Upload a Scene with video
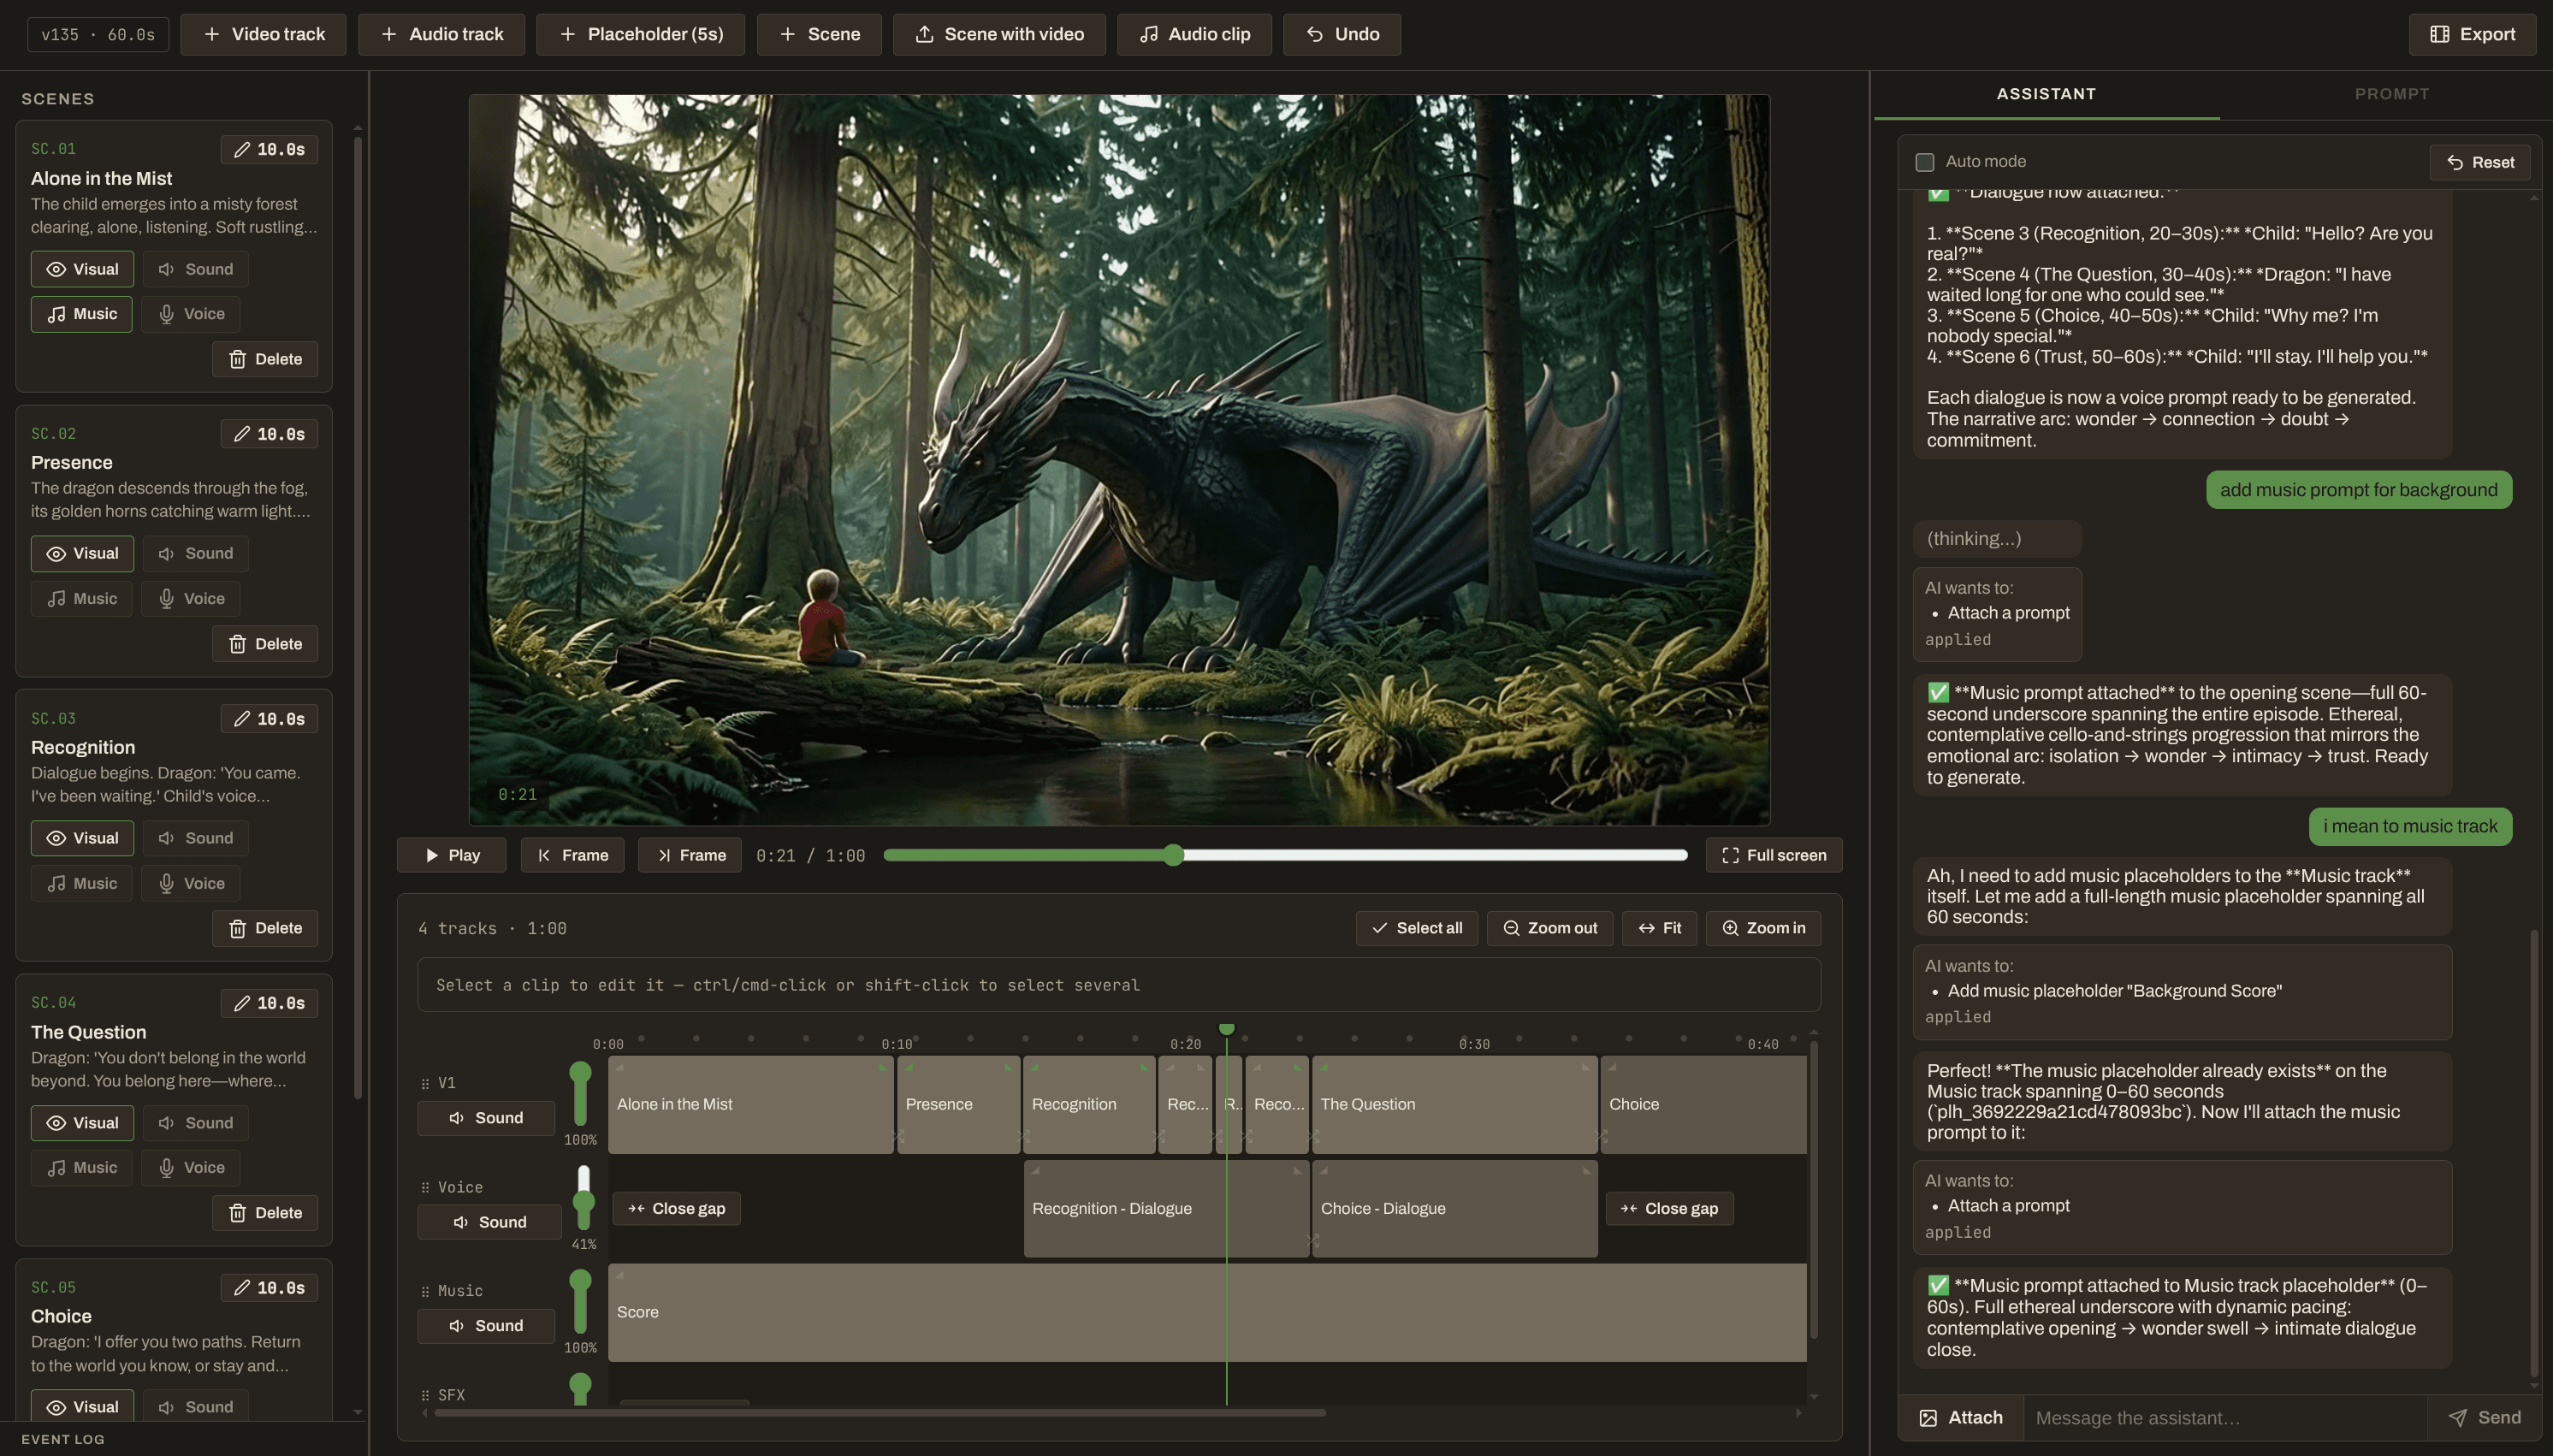Screen dimensions: 2553x1456 click(999, 34)
